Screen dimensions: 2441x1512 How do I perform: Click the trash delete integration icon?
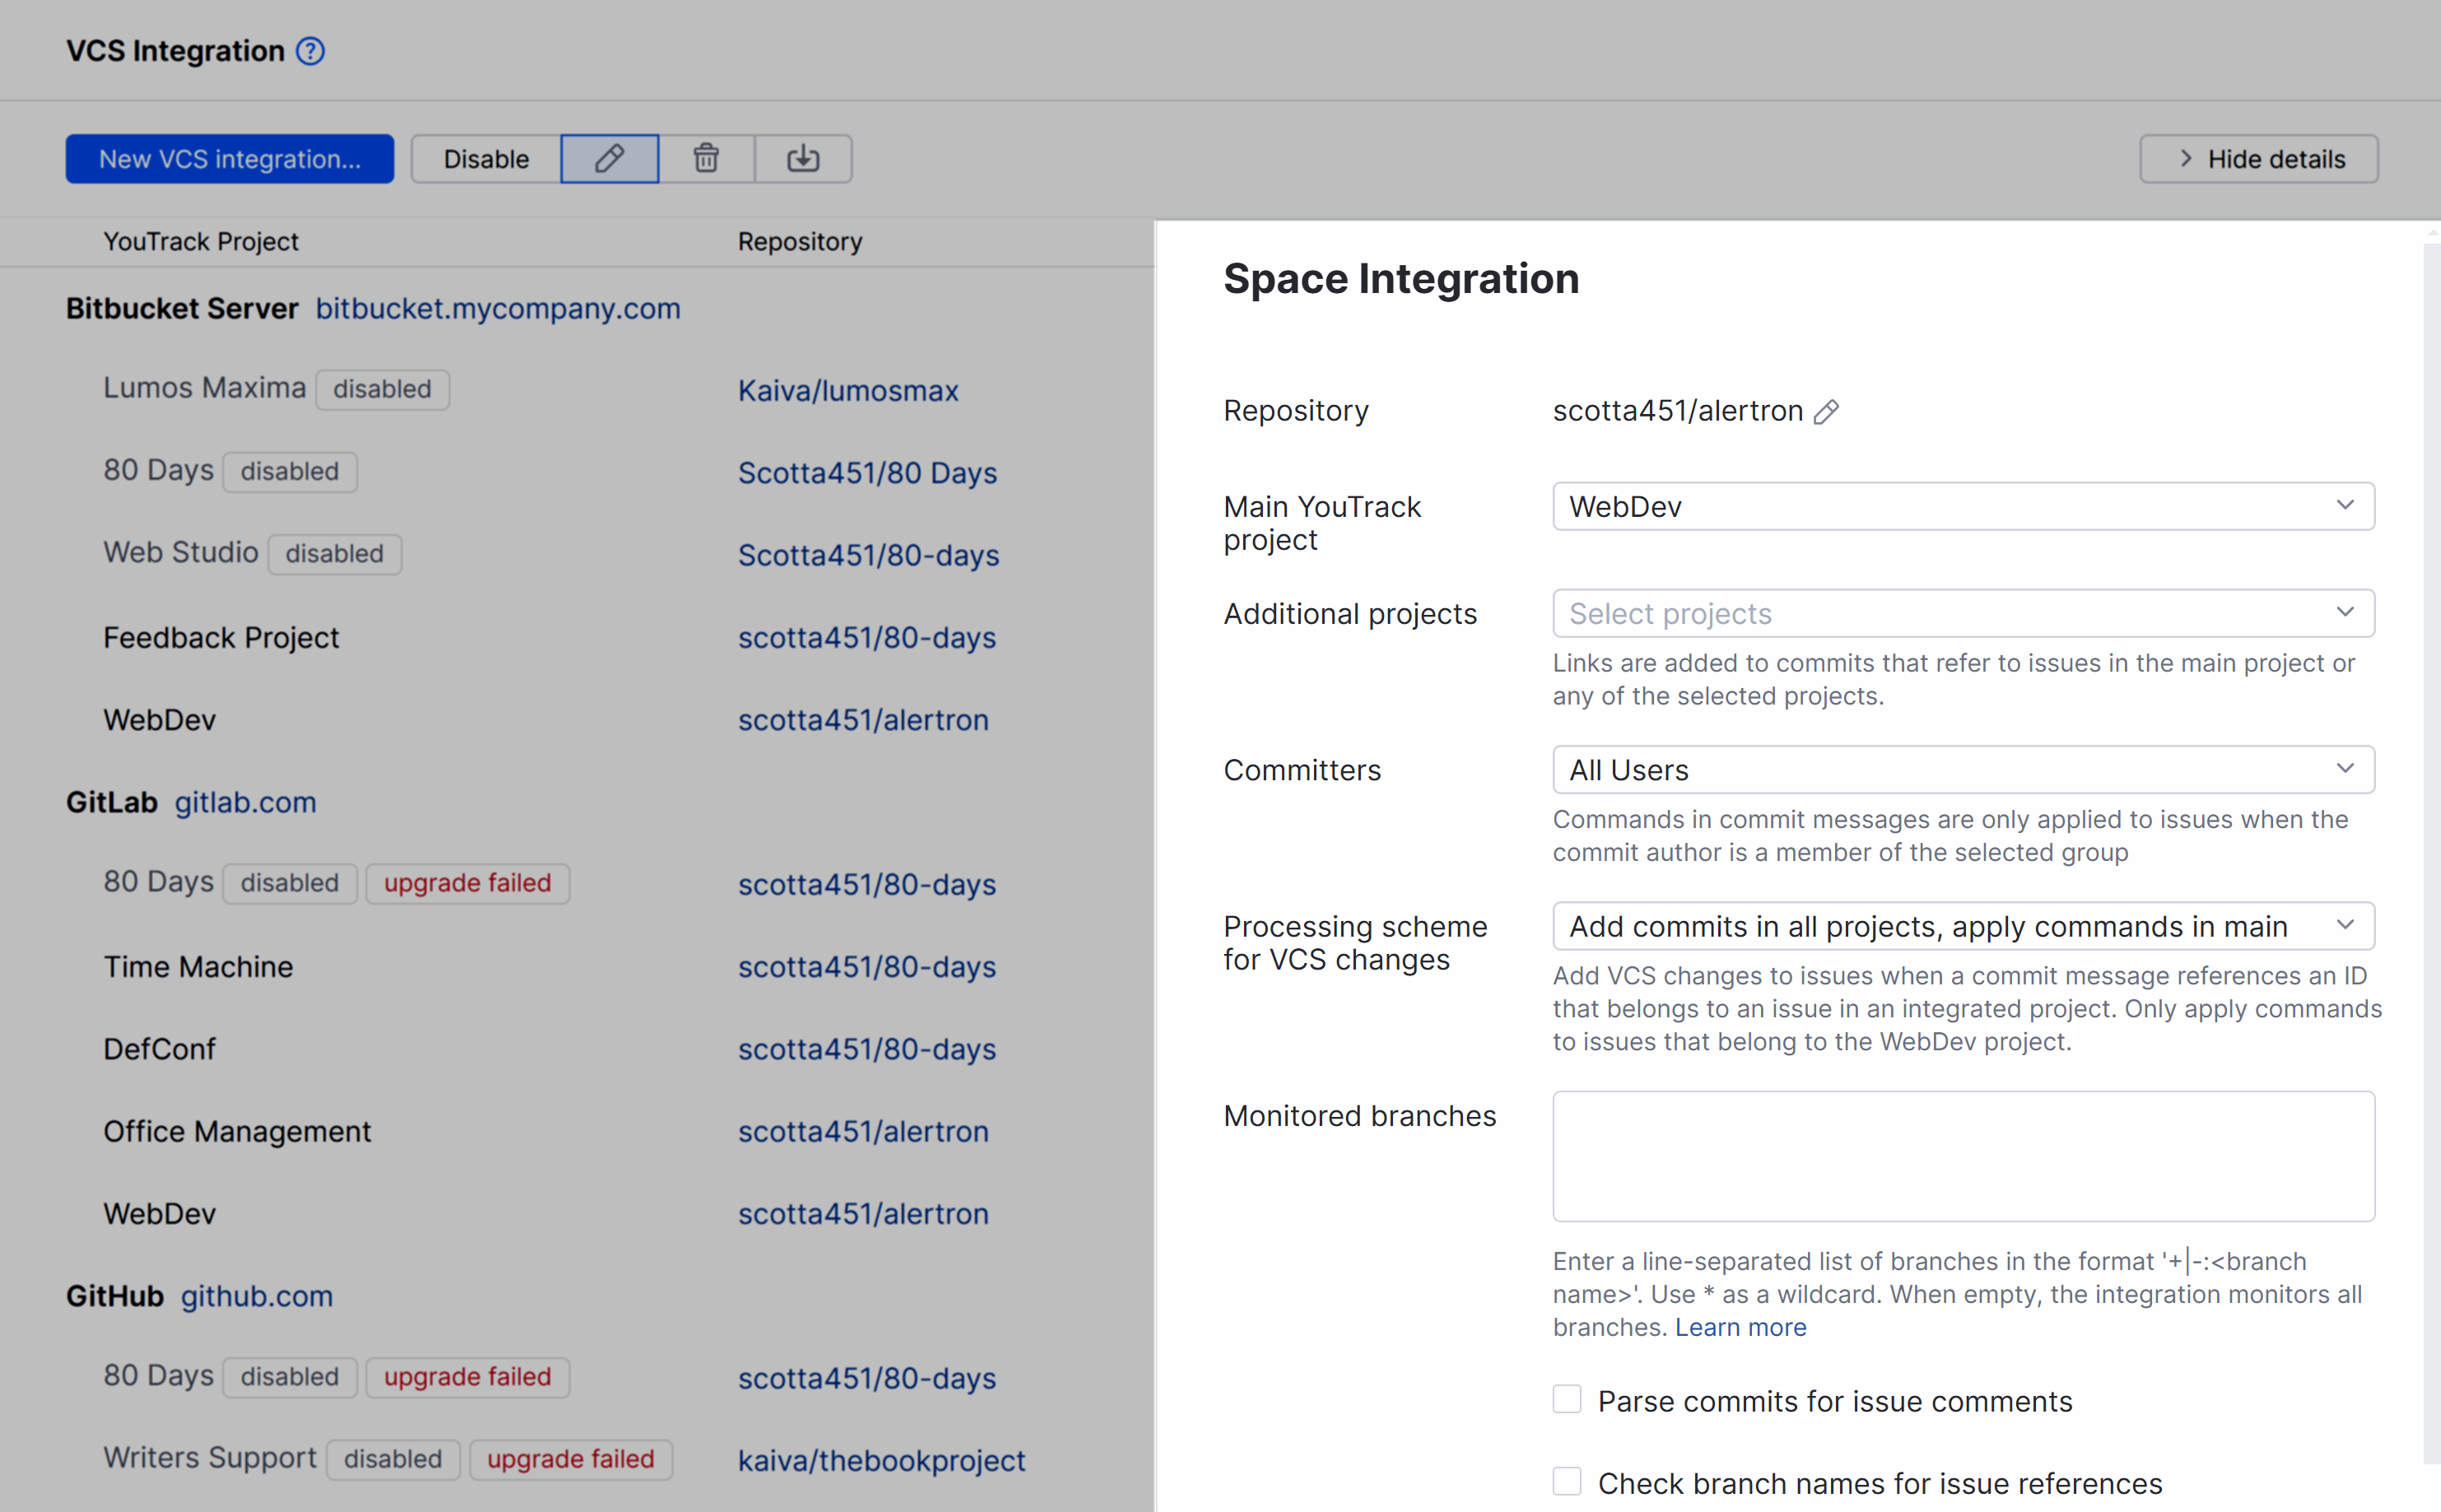(706, 159)
